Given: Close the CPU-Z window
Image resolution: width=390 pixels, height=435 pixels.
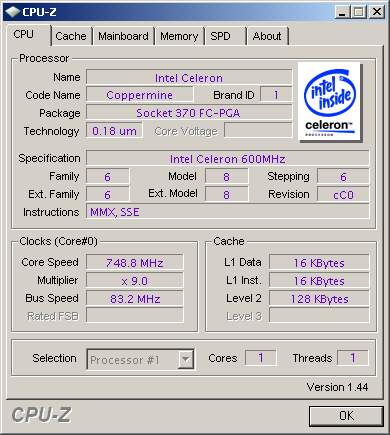Looking at the screenshot, I should (377, 12).
